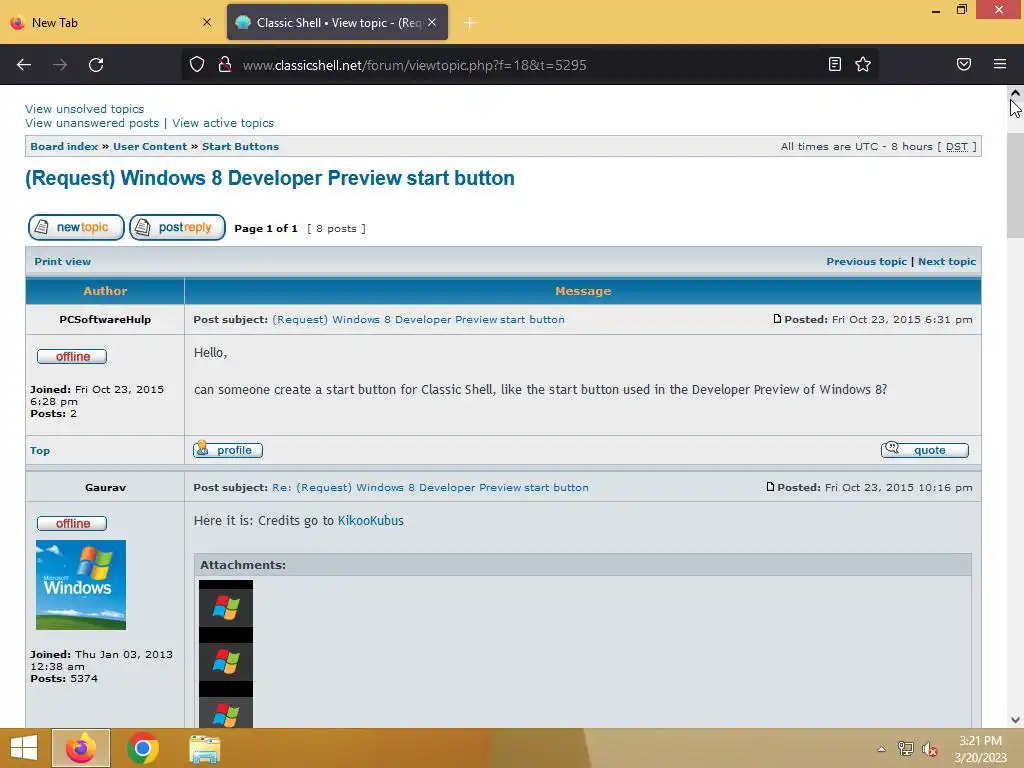1024x768 pixels.
Task: Click the scrollbar down arrow
Action: [x=1015, y=720]
